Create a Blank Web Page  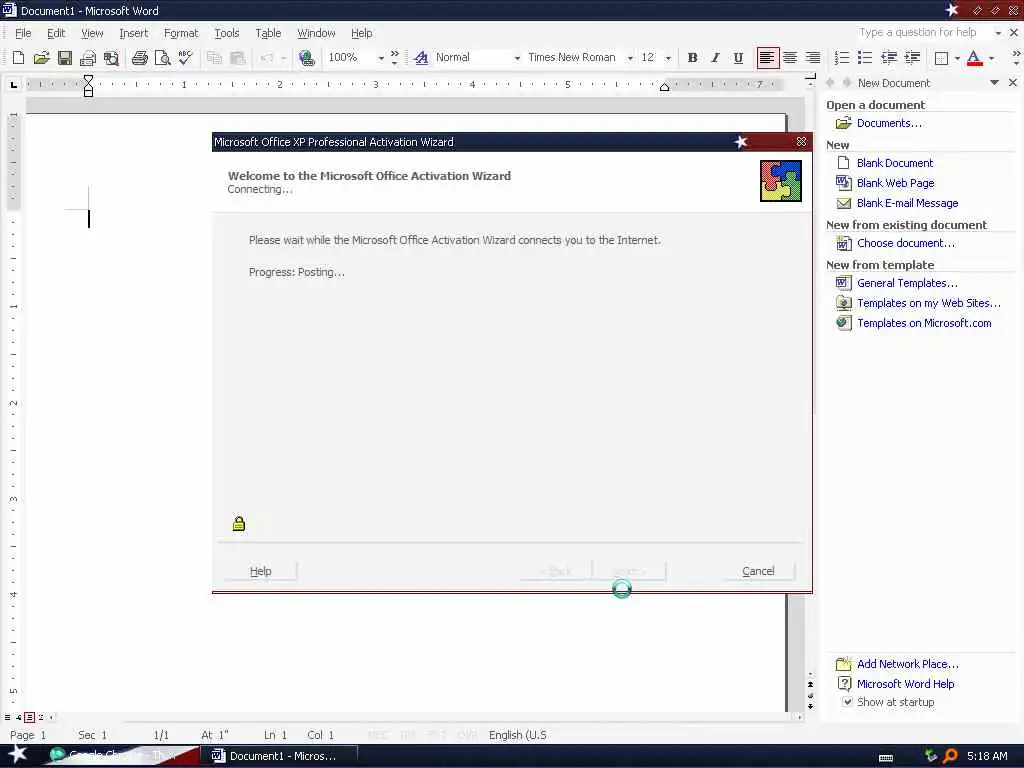(x=895, y=183)
